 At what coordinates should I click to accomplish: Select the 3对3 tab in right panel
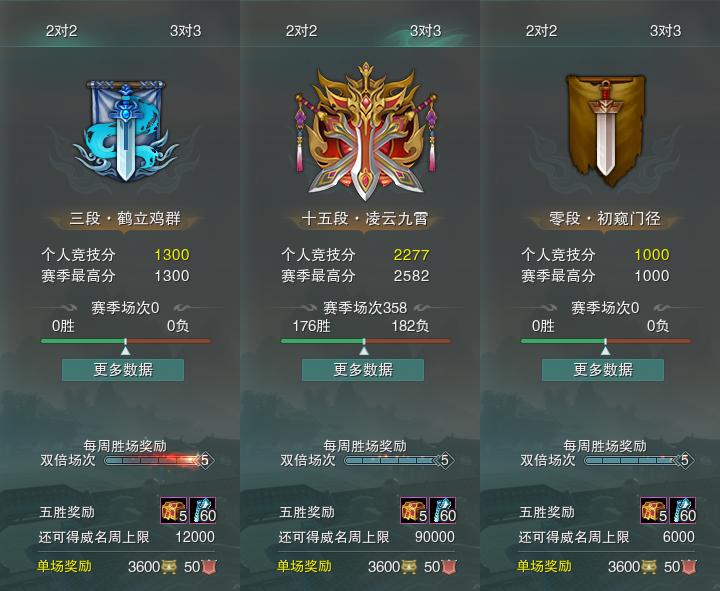click(665, 31)
